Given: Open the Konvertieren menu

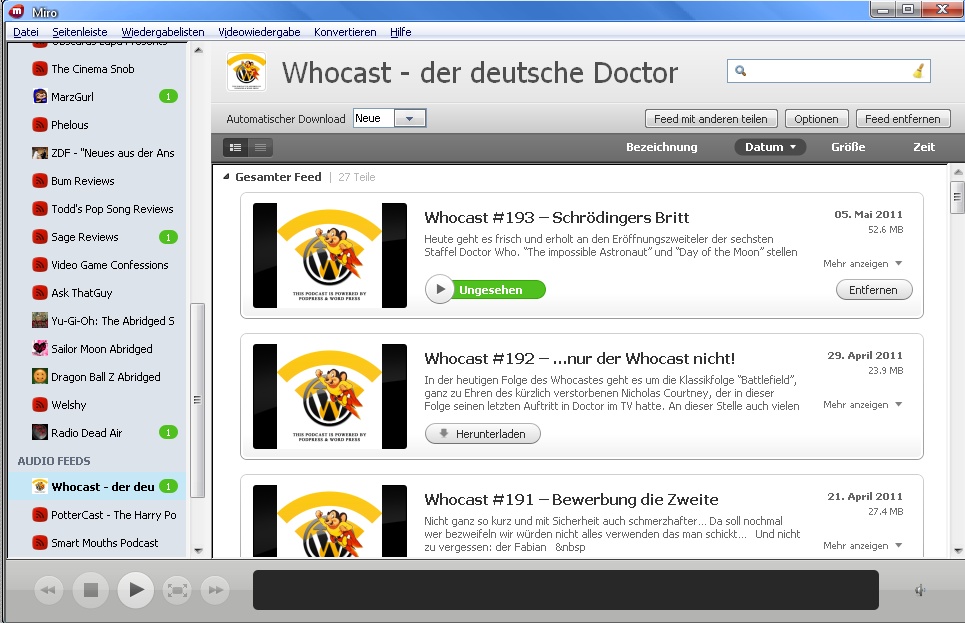Looking at the screenshot, I should point(345,32).
